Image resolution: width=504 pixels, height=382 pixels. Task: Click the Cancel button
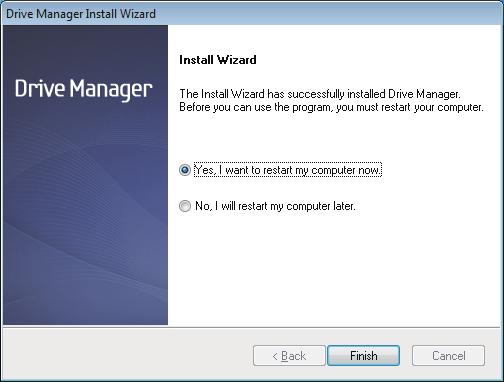pyautogui.click(x=448, y=356)
